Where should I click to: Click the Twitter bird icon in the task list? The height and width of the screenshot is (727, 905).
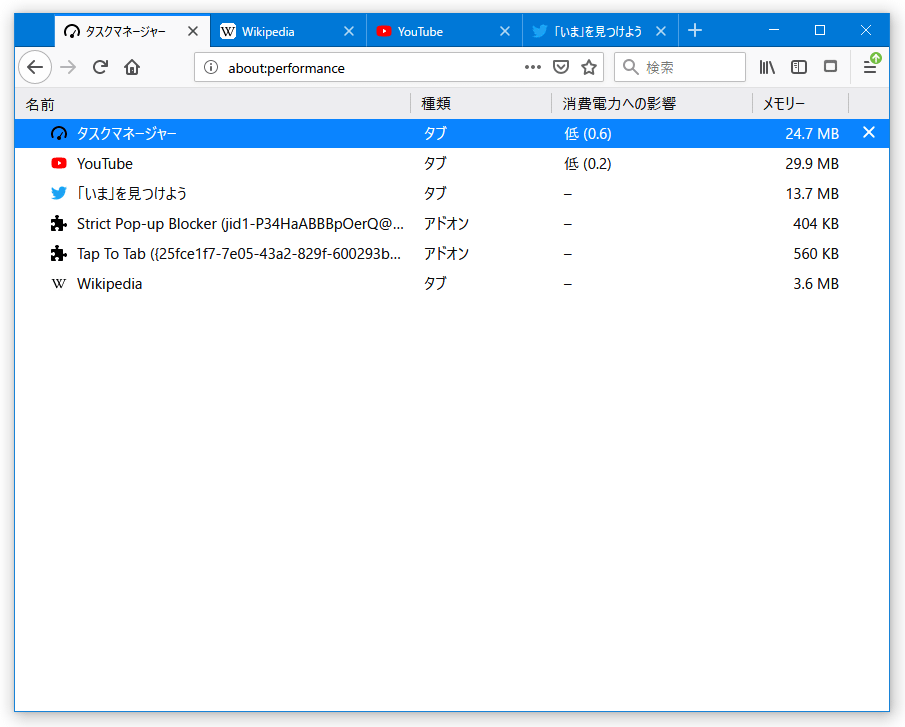point(58,193)
